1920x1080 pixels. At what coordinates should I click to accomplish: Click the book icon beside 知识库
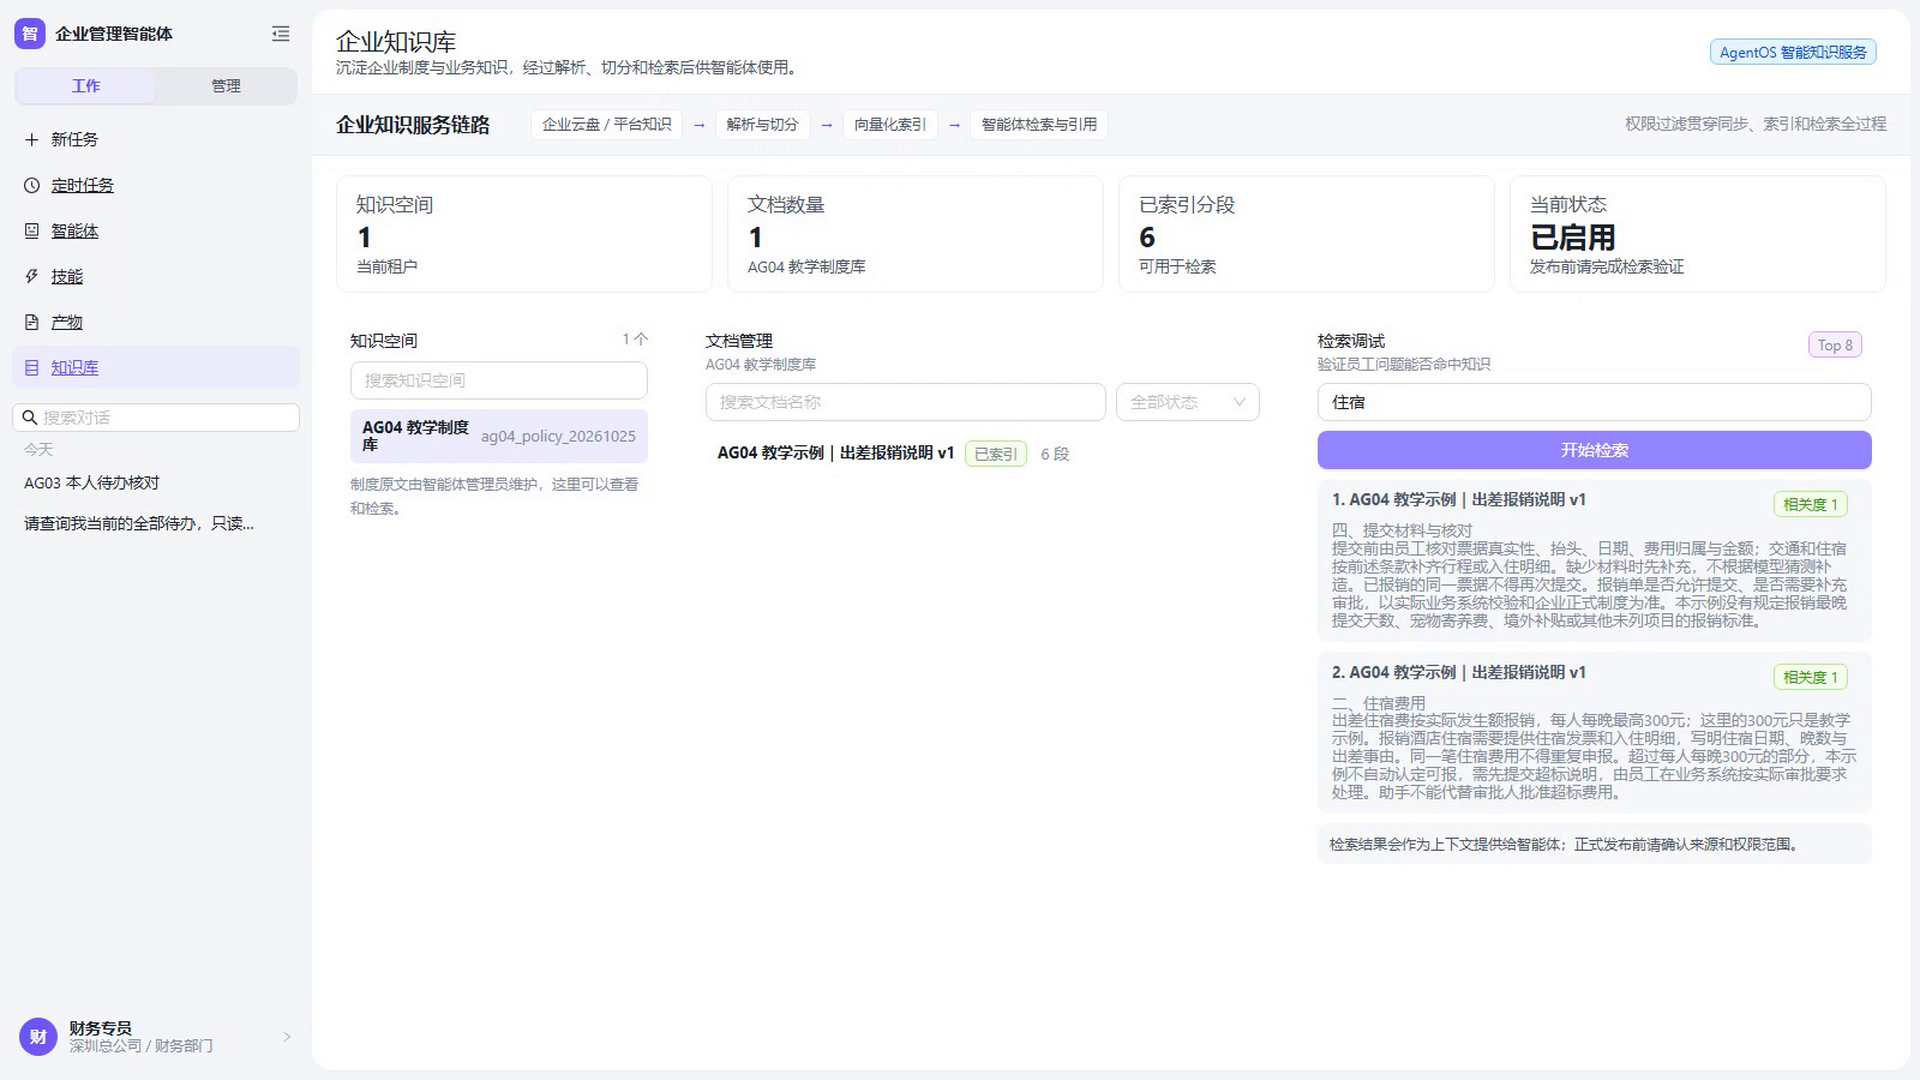(32, 368)
